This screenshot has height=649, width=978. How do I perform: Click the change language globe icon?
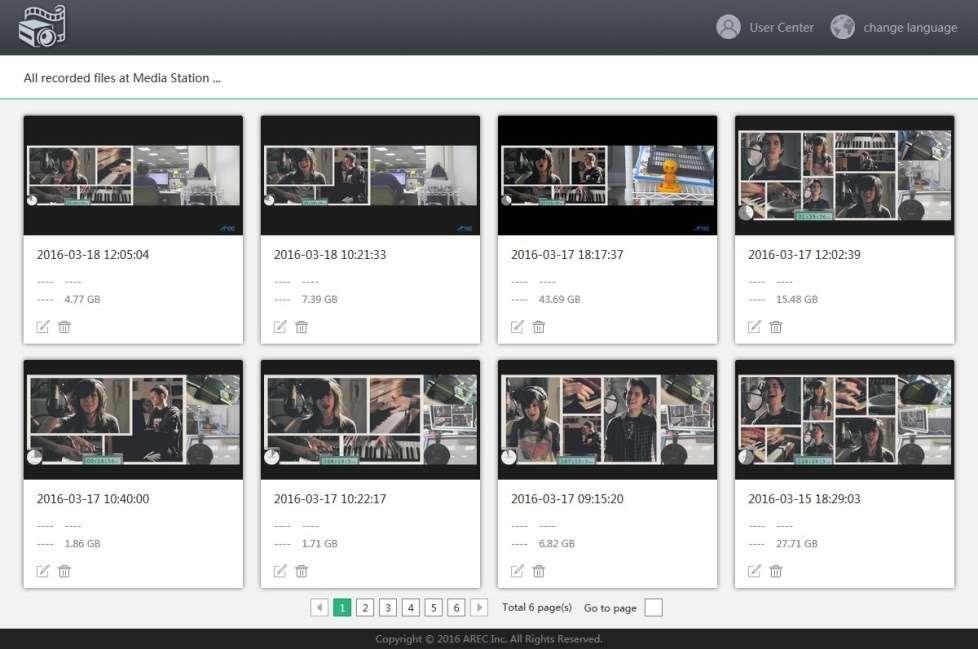(842, 27)
